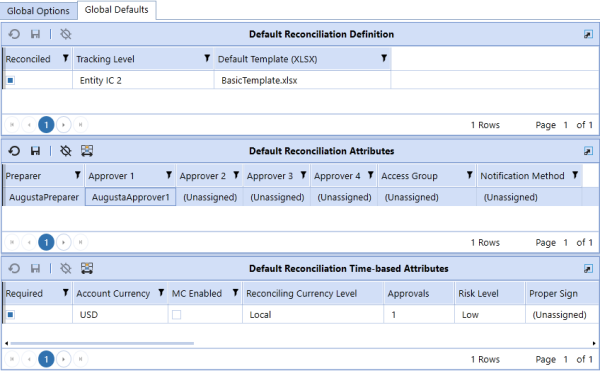Click the Refresh icon in Time-based Attributes toolbar

(x=14, y=268)
